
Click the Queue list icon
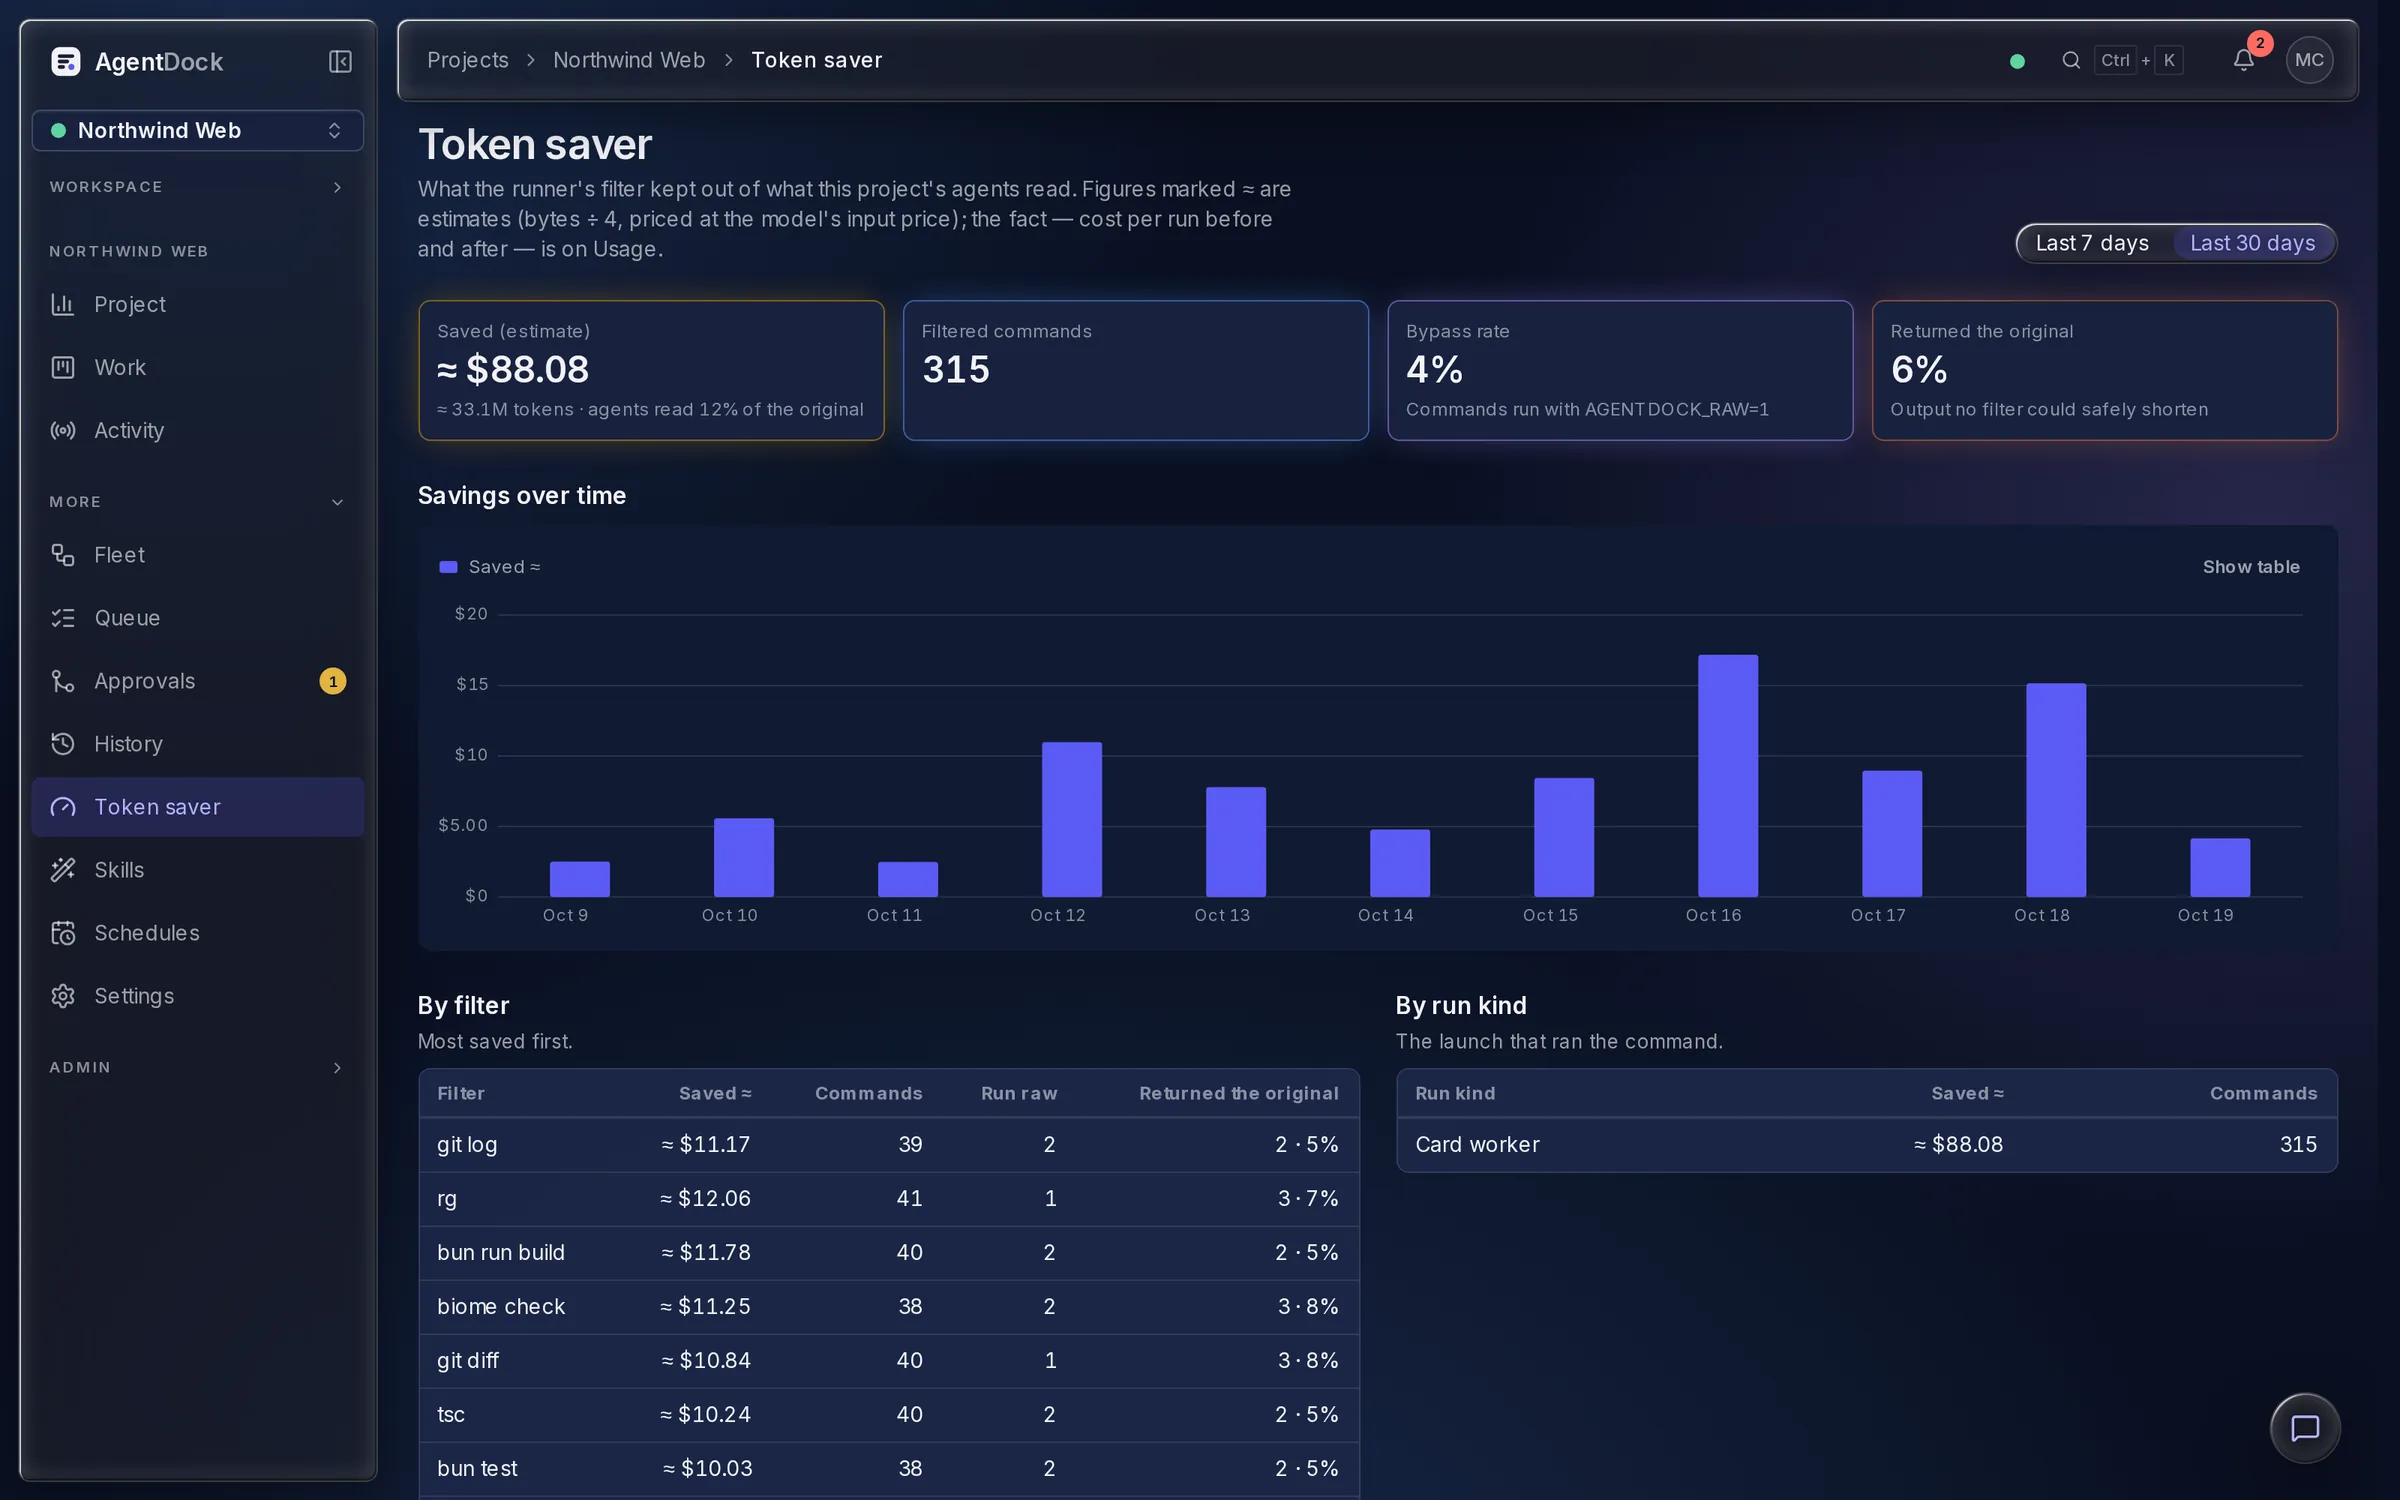(x=63, y=618)
